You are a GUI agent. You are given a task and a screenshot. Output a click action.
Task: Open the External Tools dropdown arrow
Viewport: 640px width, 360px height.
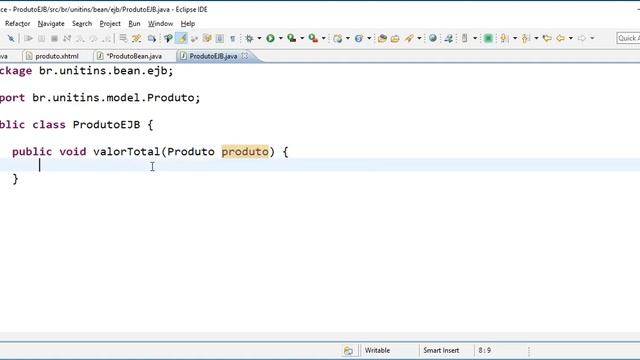(x=324, y=38)
